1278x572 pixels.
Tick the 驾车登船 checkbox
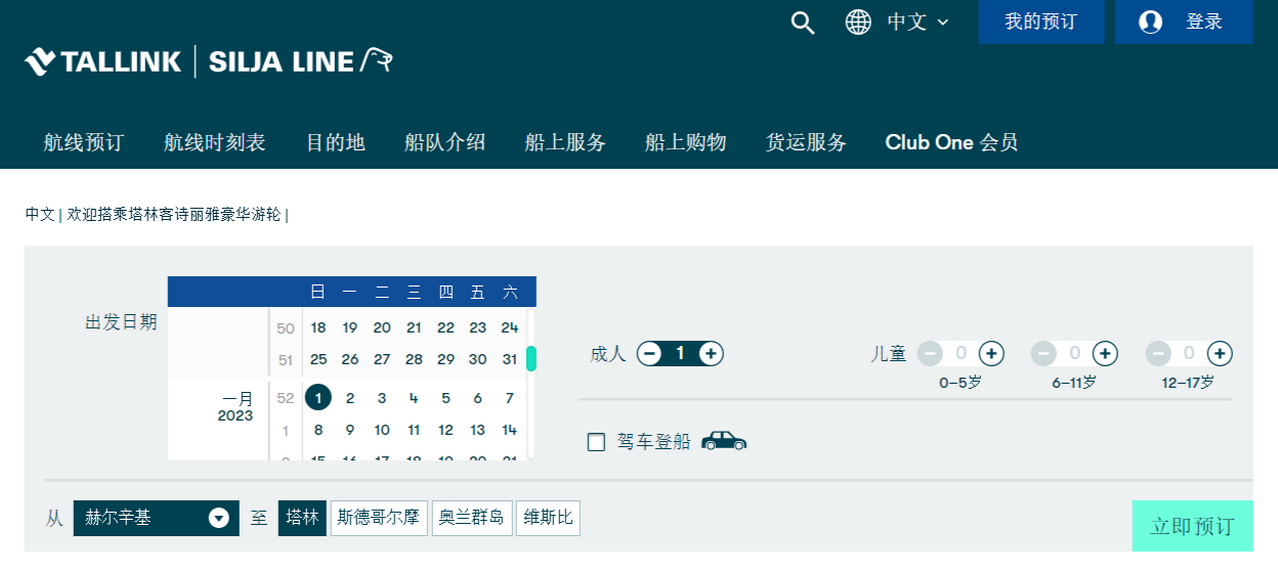point(597,442)
